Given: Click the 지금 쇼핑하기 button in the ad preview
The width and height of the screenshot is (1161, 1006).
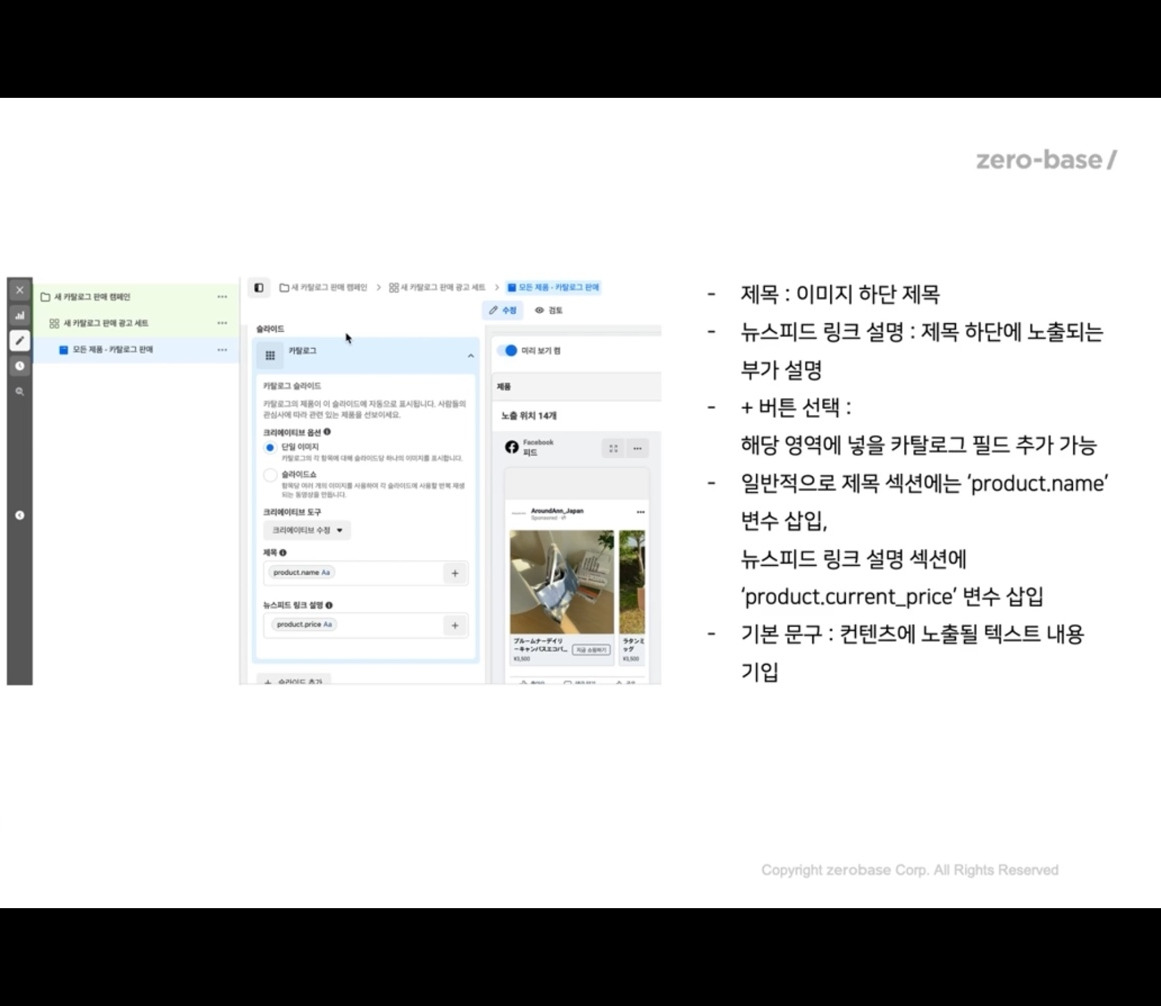Looking at the screenshot, I should click(590, 649).
